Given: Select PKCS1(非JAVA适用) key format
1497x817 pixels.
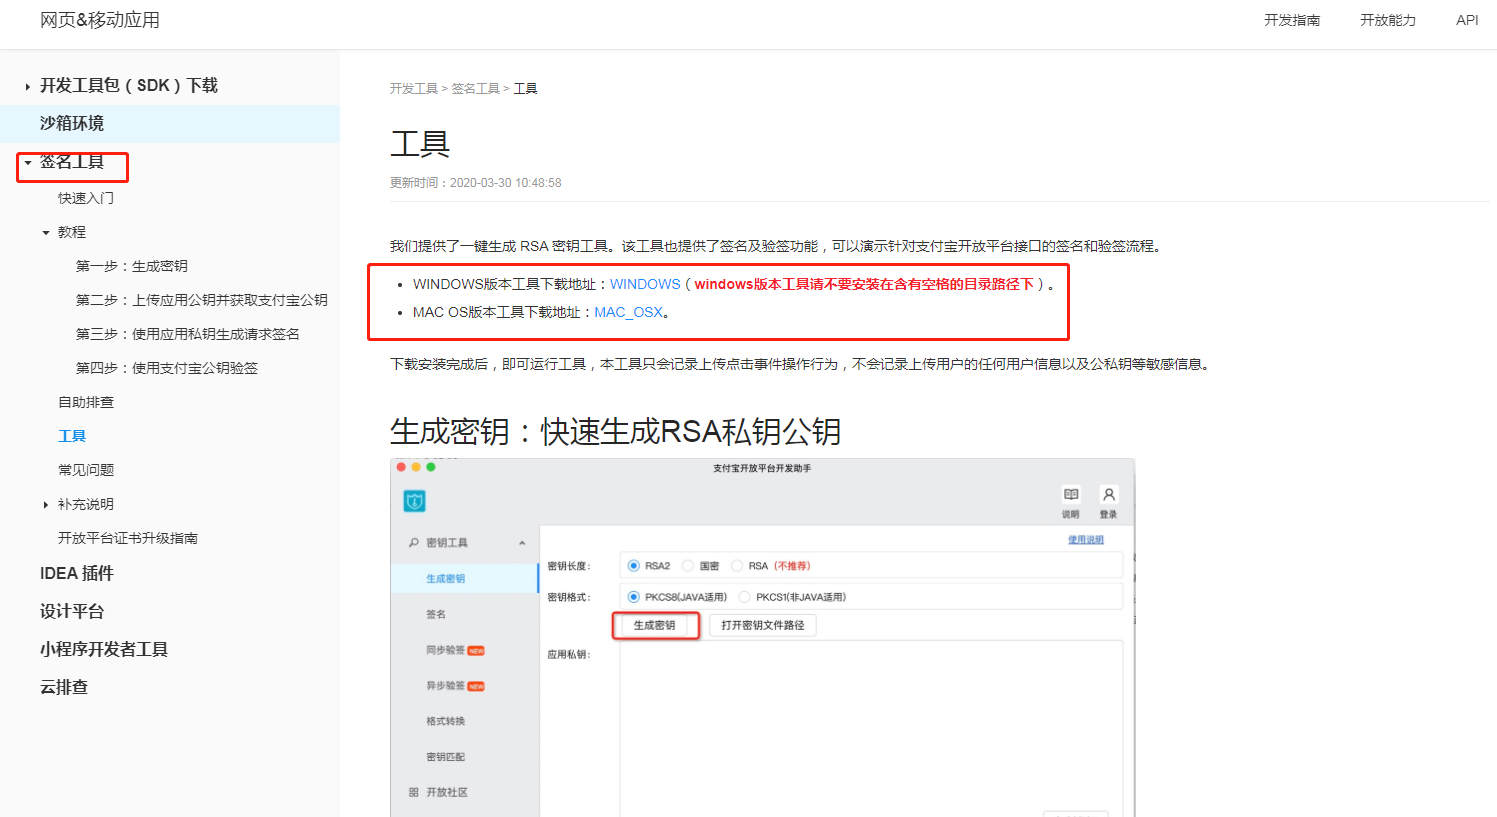Looking at the screenshot, I should 744,597.
